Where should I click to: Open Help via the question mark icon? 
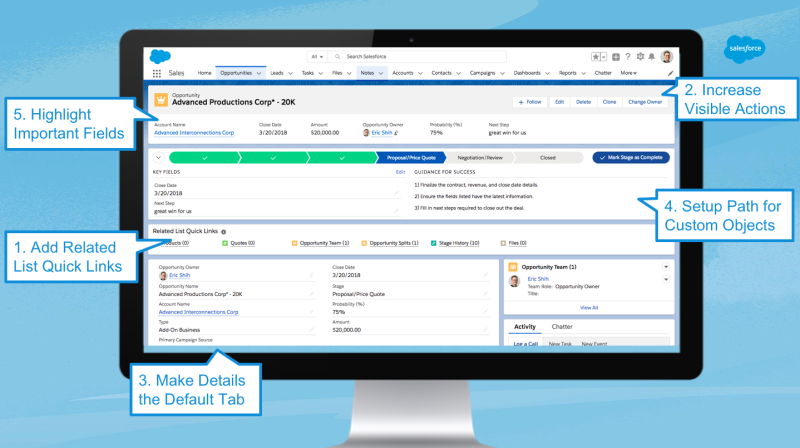click(x=628, y=57)
